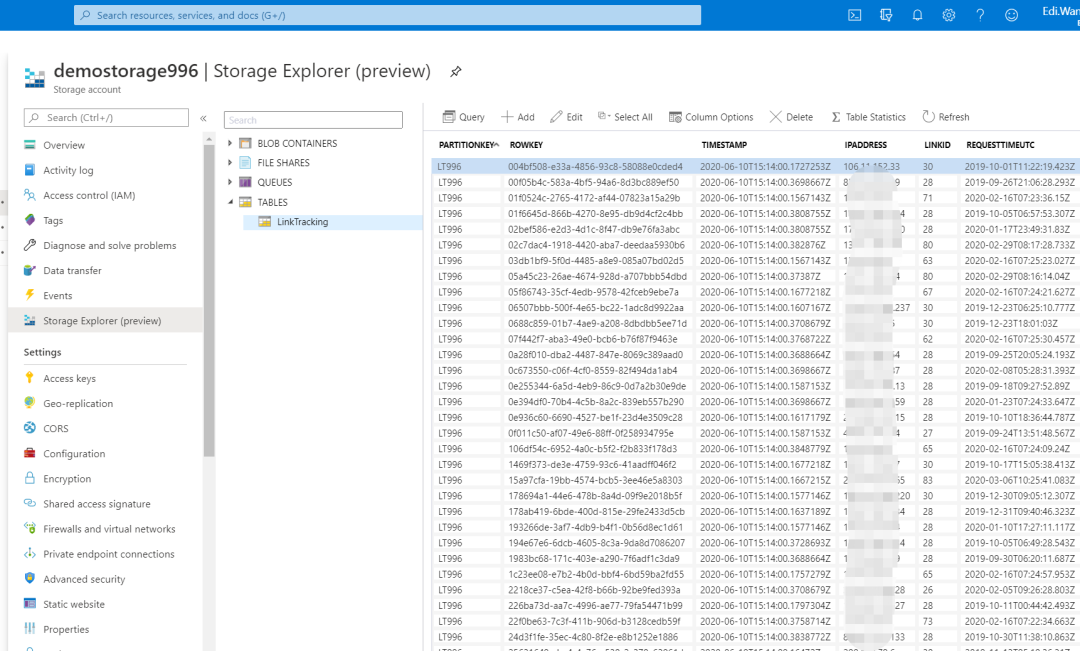Open Column Options
The height and width of the screenshot is (651, 1080).
click(712, 117)
